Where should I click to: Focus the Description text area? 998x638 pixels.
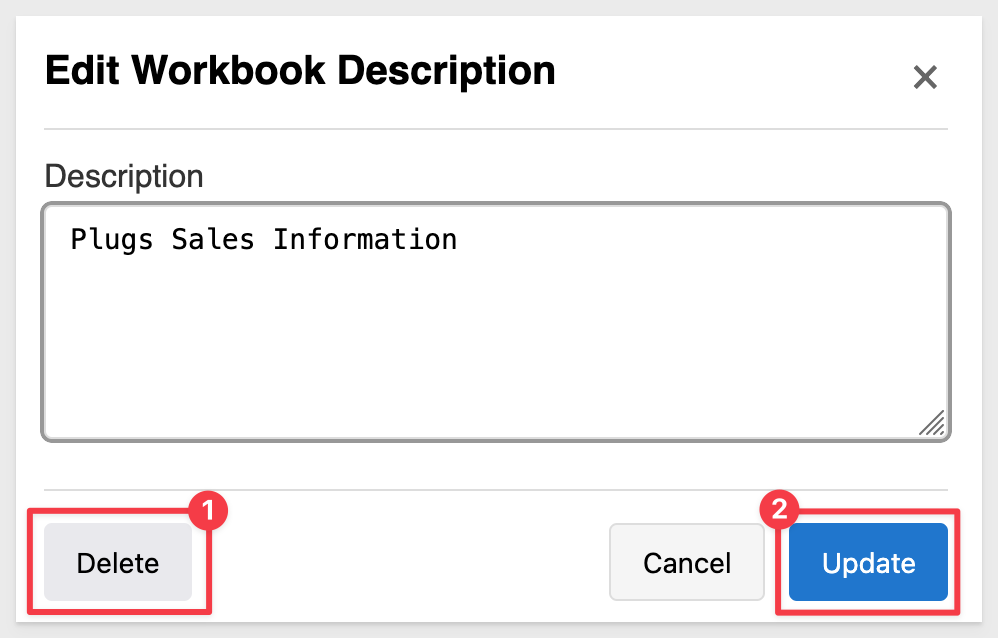[496, 322]
